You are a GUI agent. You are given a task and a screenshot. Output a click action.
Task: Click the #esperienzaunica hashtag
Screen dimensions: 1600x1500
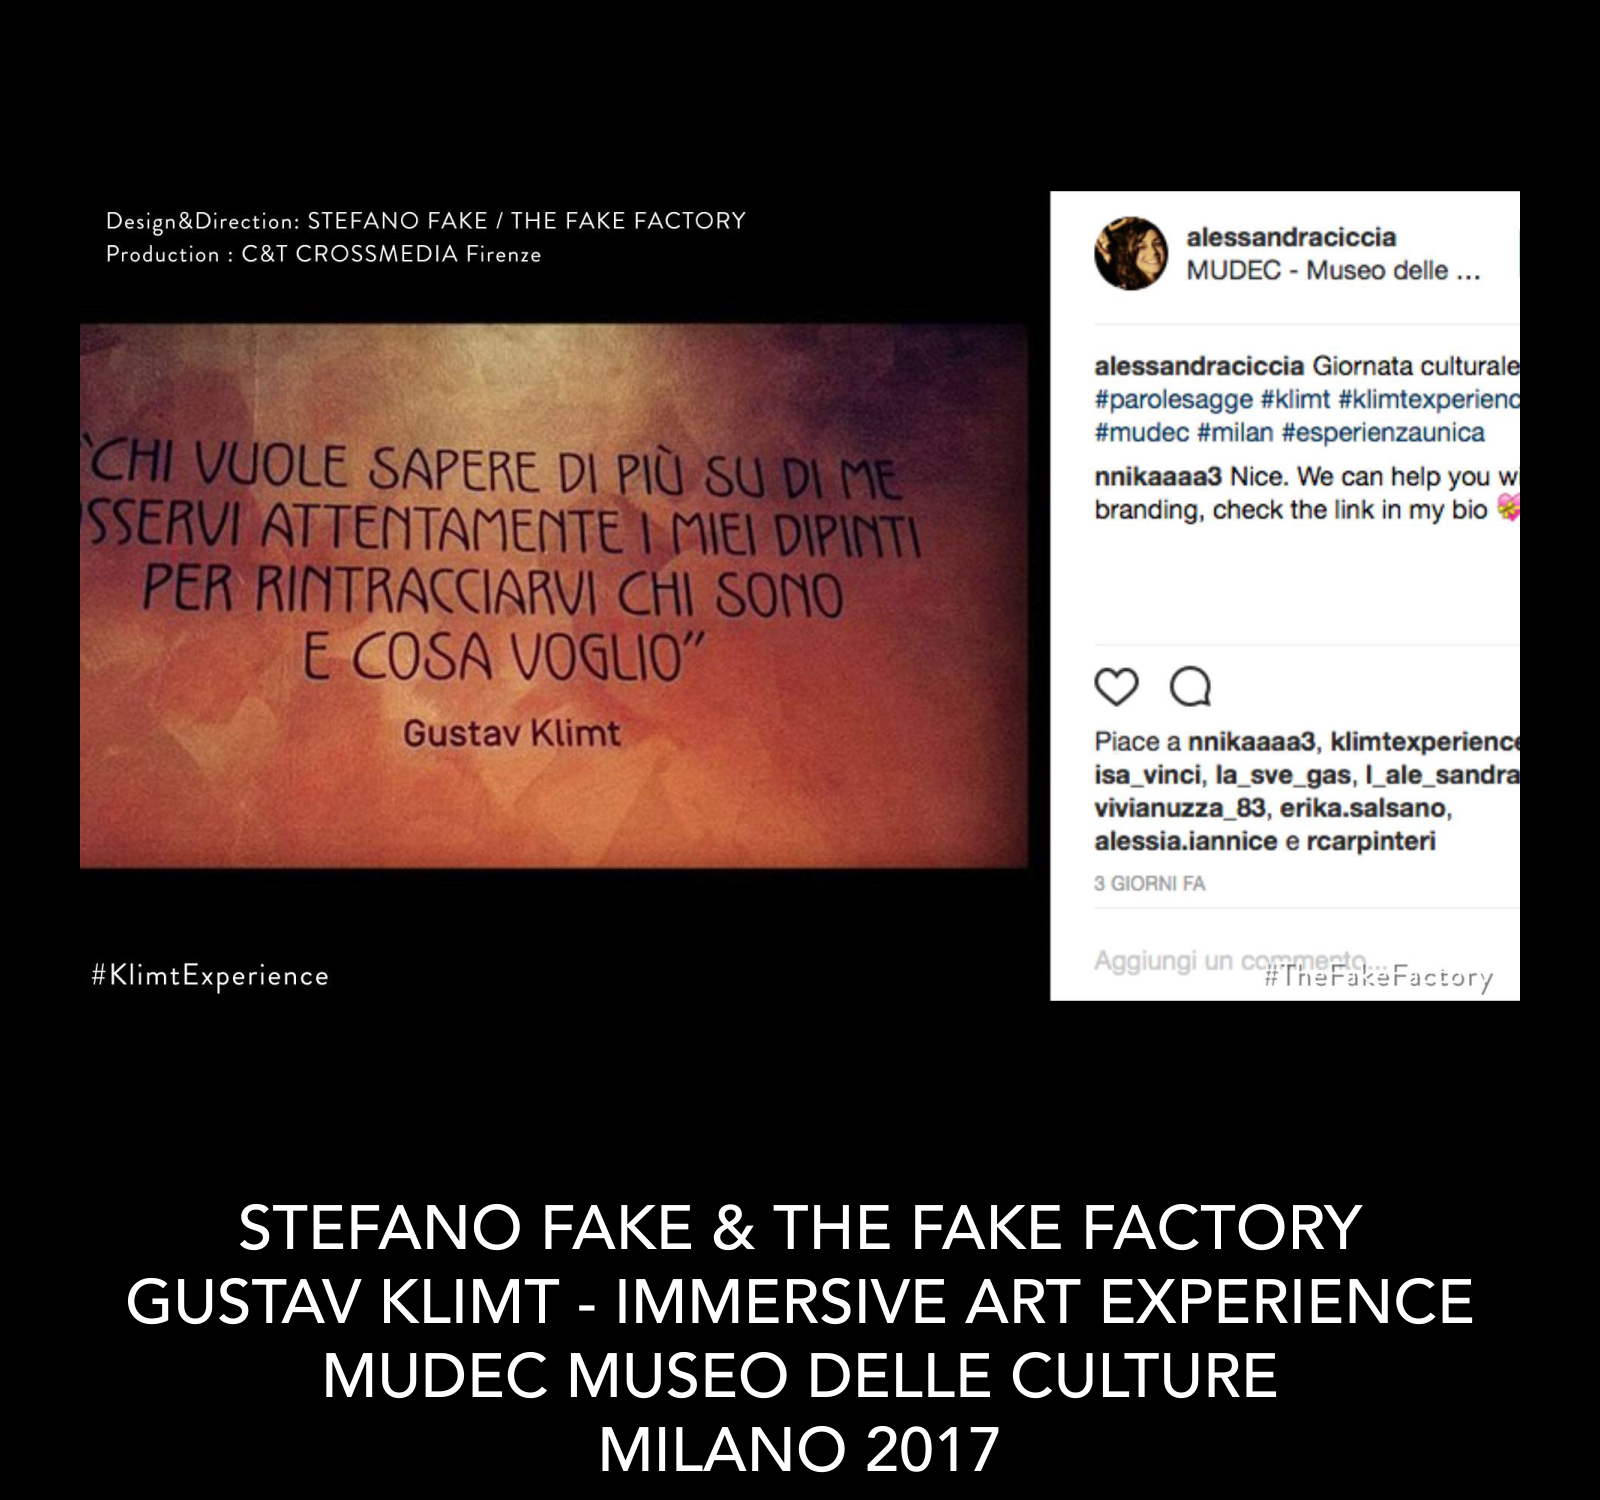click(x=1383, y=432)
